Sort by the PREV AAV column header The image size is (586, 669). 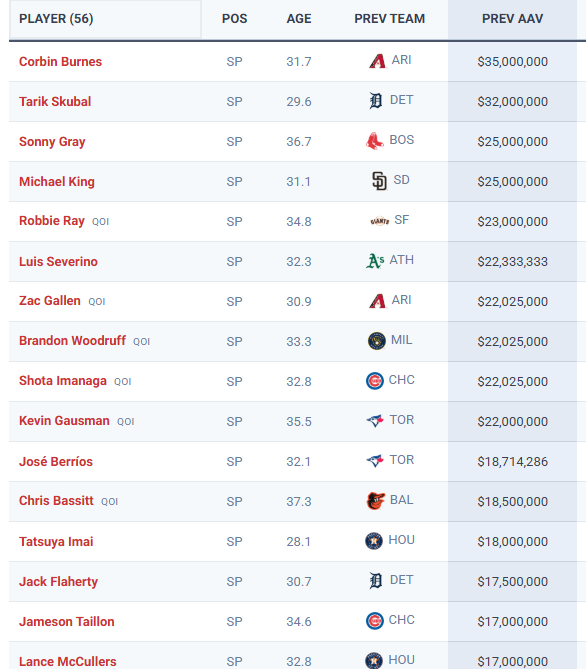pos(512,19)
